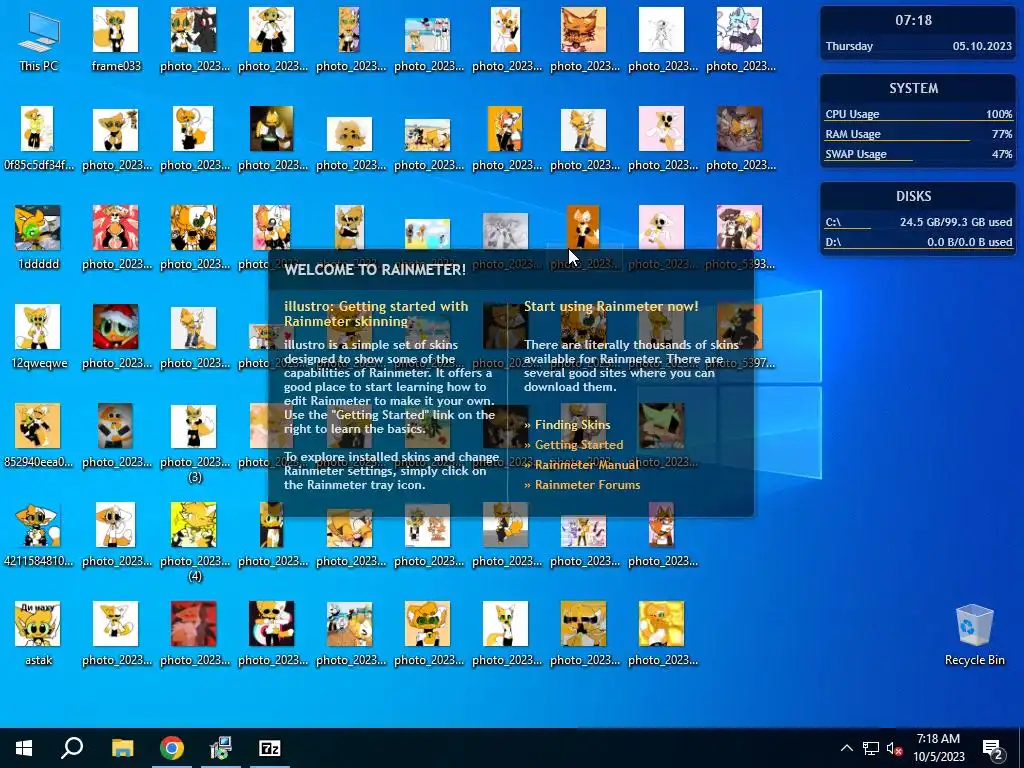Select the 12qweqwe image file

38,337
